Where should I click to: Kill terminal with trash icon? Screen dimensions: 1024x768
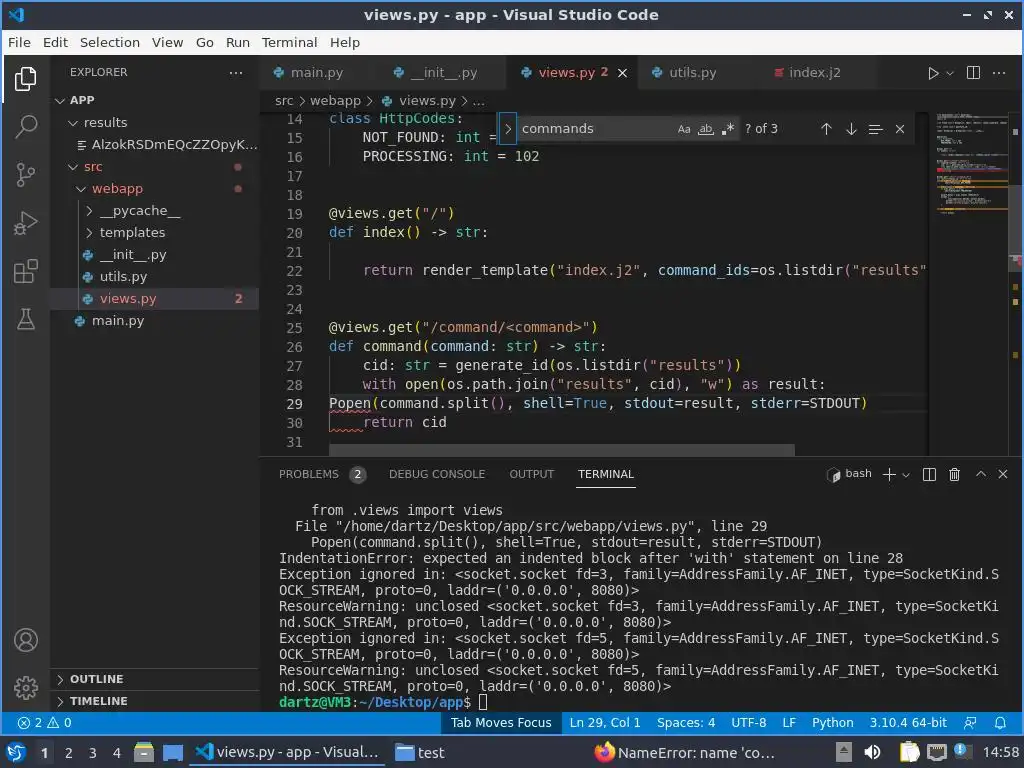click(x=954, y=475)
